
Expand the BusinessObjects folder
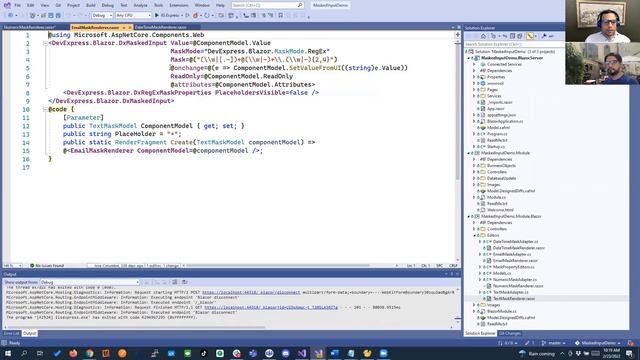[474, 166]
